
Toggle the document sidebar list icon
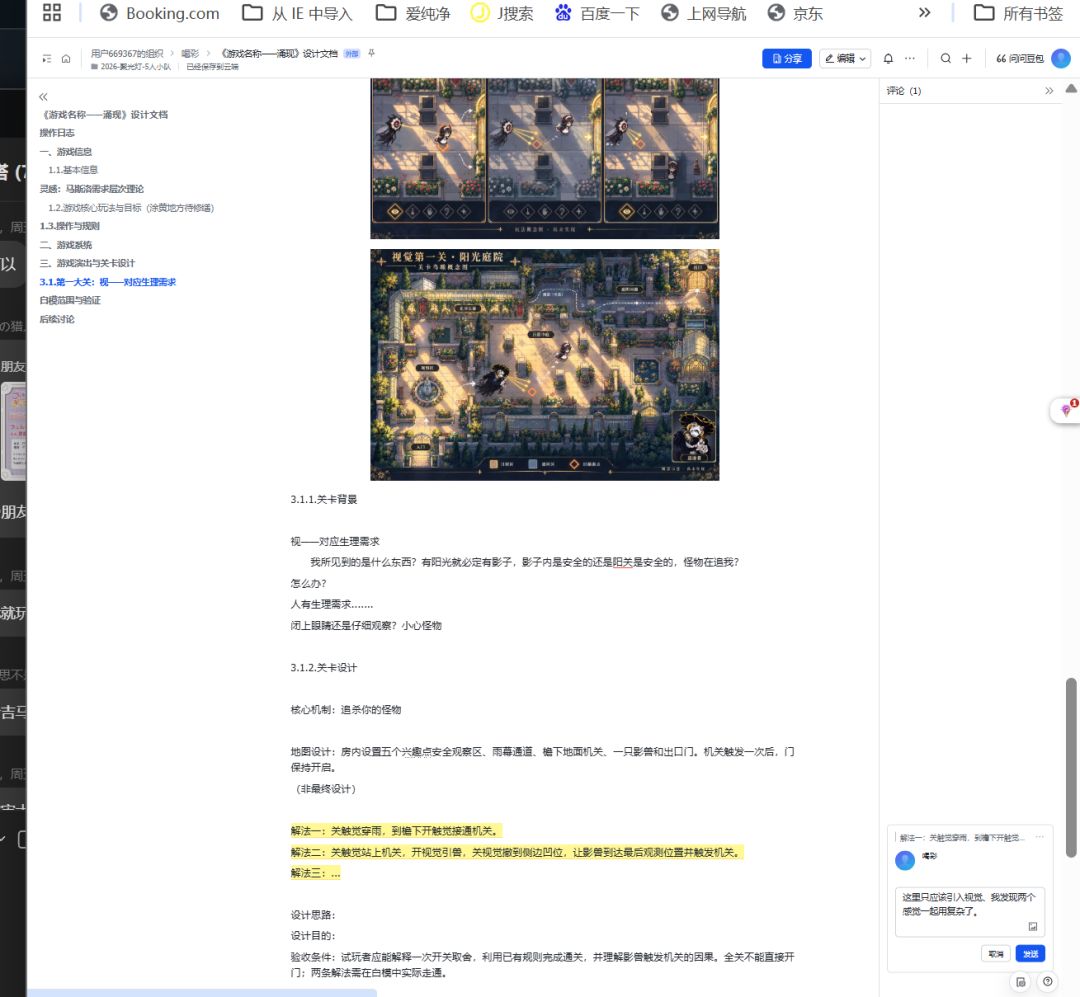[47, 59]
